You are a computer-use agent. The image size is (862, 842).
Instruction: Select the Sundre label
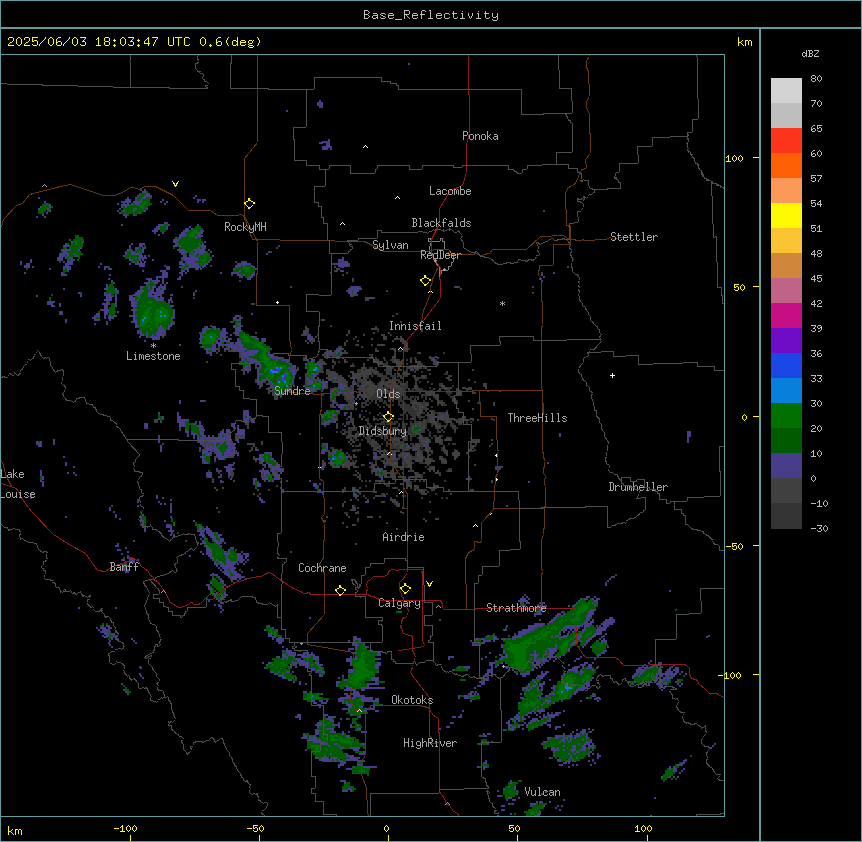click(x=292, y=391)
